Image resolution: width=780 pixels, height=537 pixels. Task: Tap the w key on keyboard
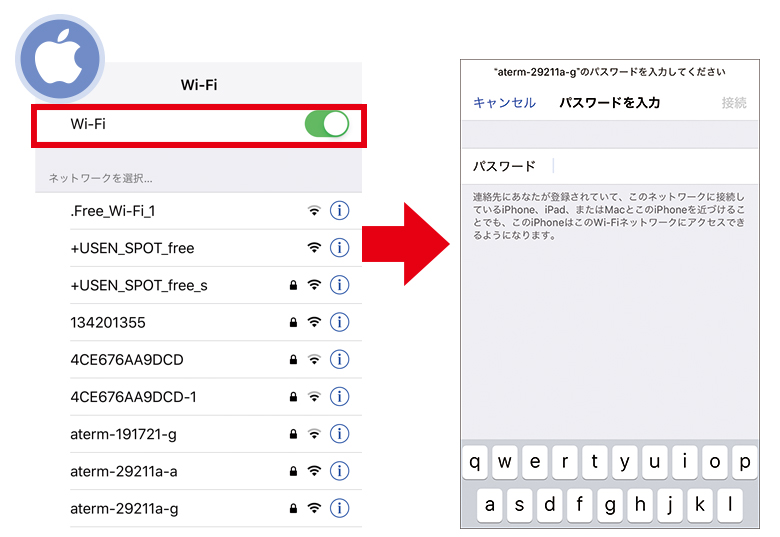[505, 462]
